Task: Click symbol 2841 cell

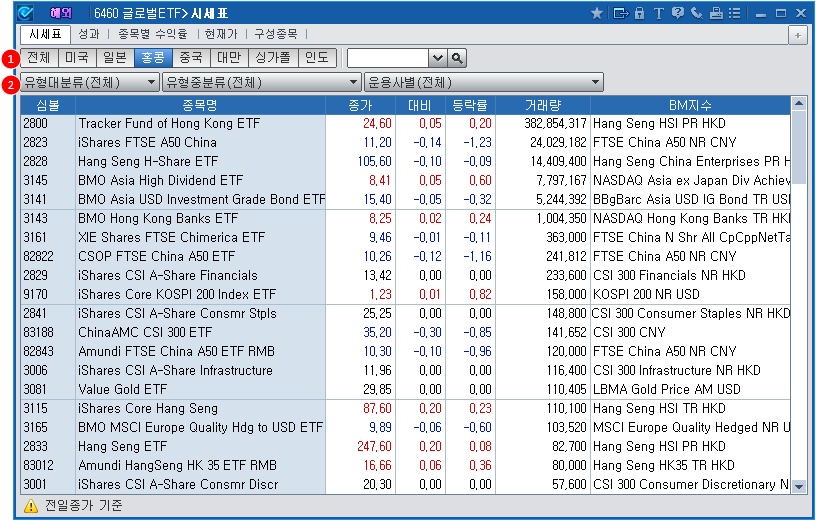Action: [x=48, y=313]
